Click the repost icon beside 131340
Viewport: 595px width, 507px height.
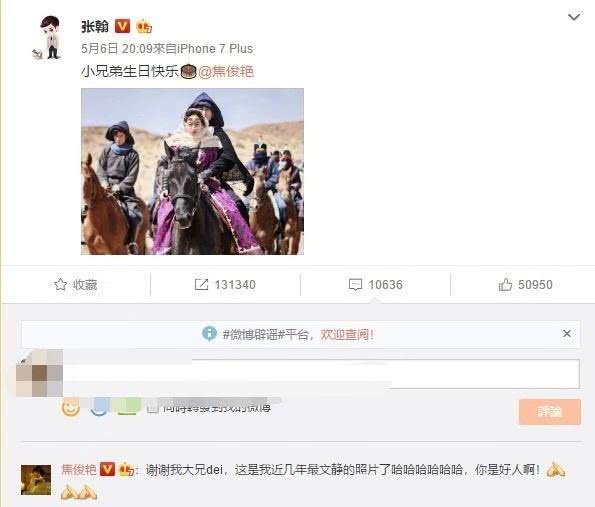tap(201, 284)
